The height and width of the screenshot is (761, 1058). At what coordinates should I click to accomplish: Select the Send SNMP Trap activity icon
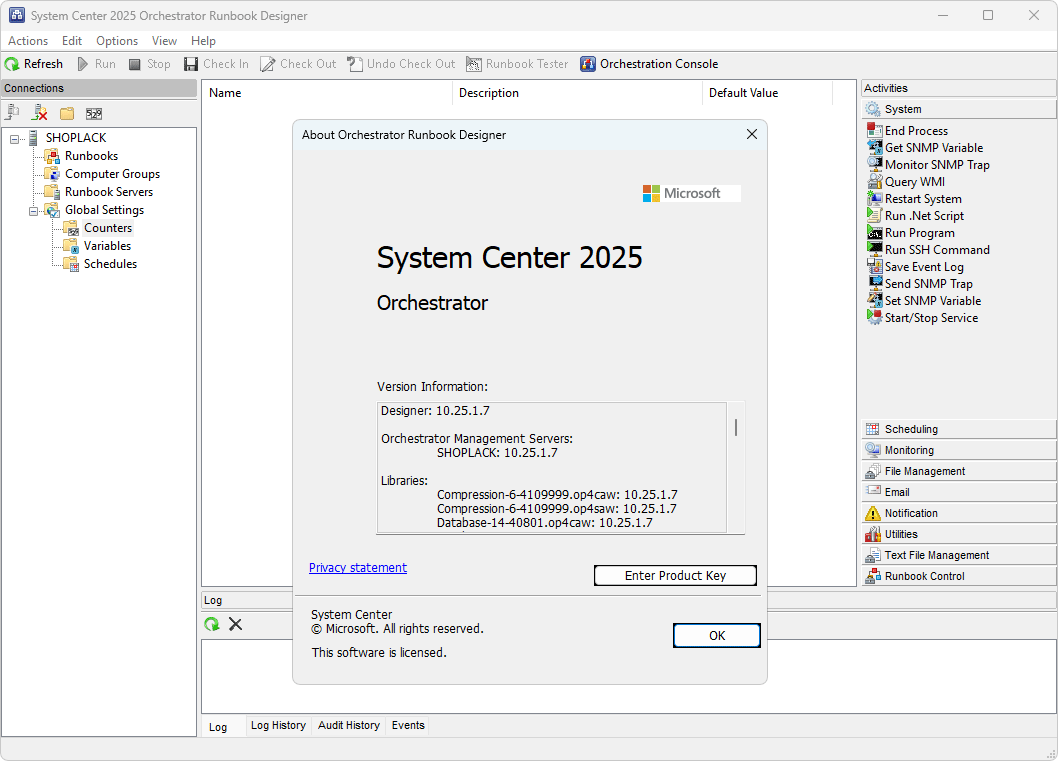[874, 283]
